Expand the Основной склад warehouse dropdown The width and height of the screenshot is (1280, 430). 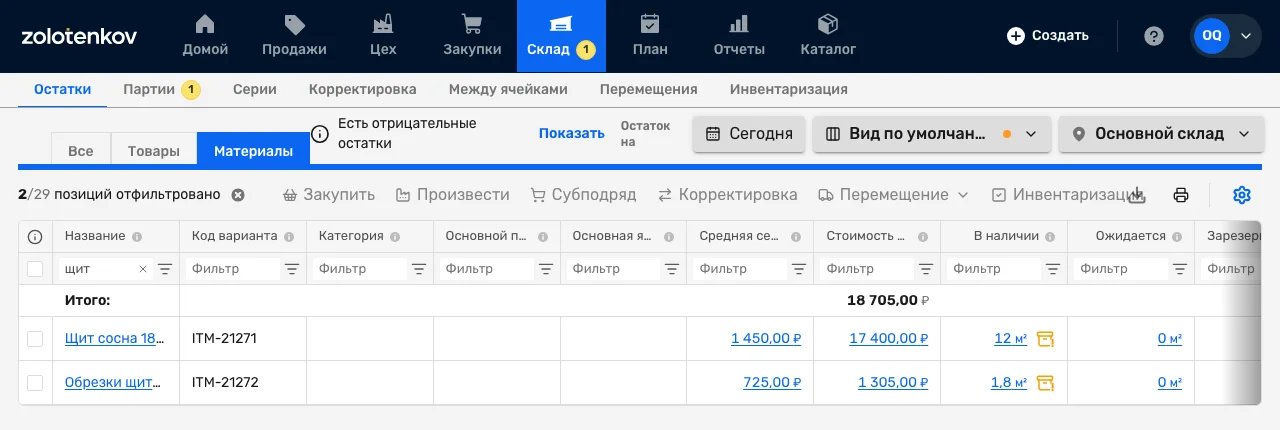(x=1160, y=134)
